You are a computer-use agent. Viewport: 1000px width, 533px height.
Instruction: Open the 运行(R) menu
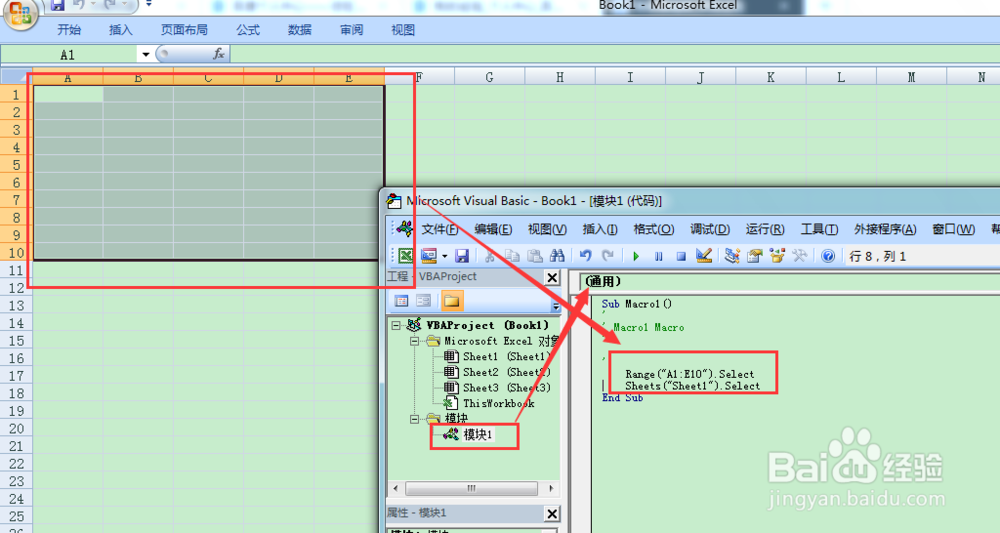point(765,230)
